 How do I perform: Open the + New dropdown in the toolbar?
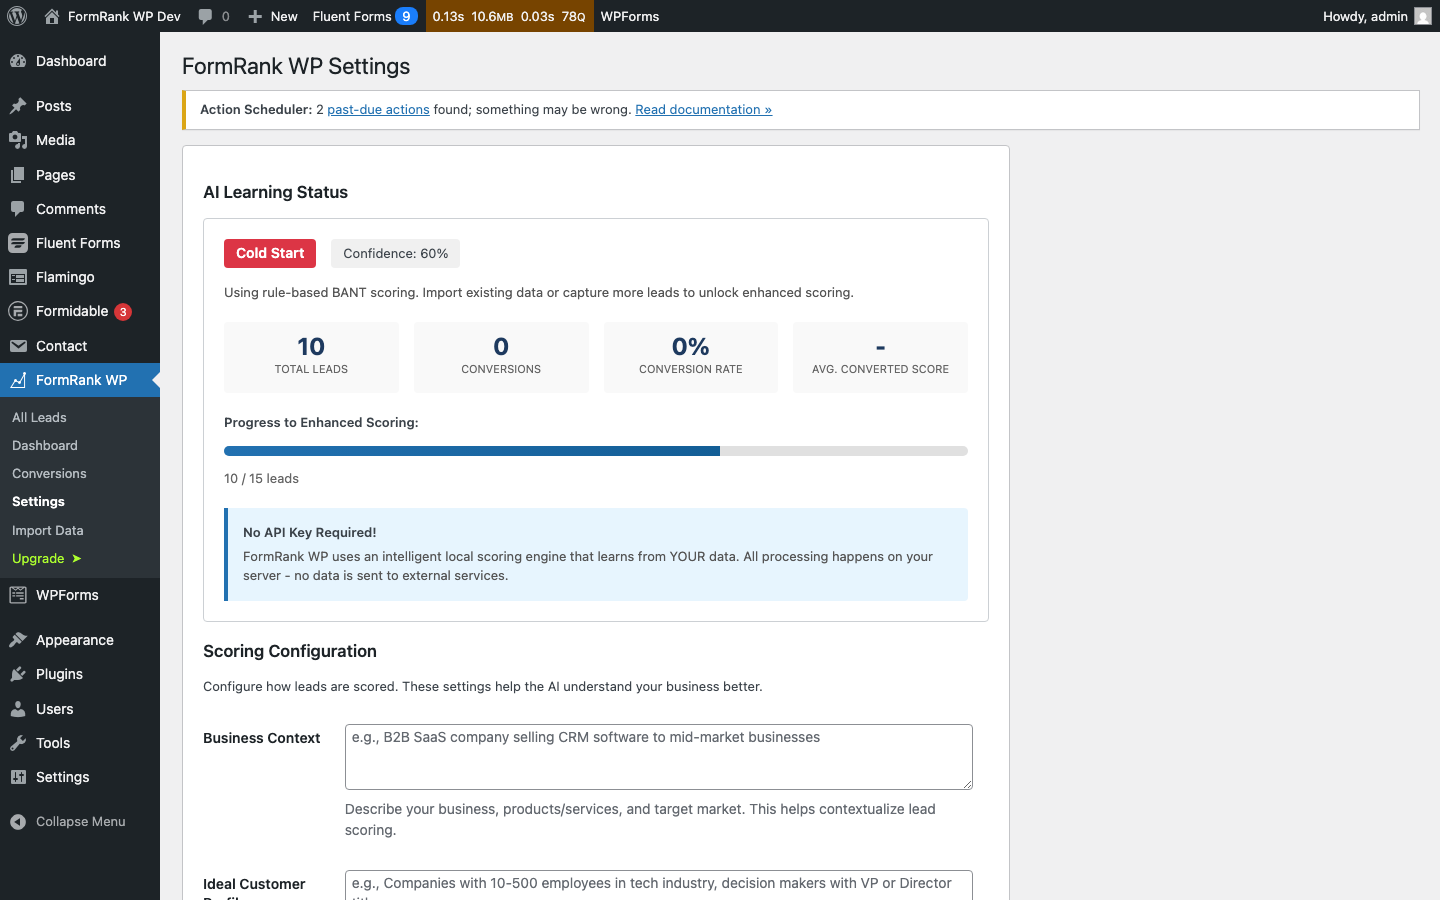click(x=272, y=16)
